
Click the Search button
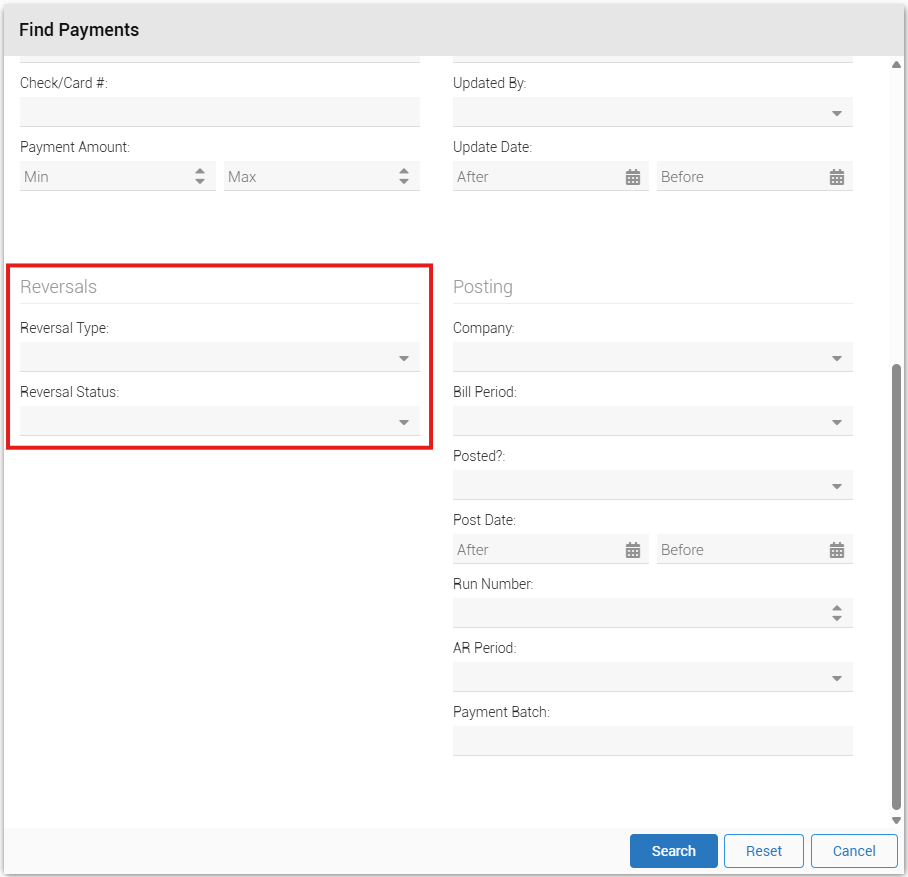673,851
